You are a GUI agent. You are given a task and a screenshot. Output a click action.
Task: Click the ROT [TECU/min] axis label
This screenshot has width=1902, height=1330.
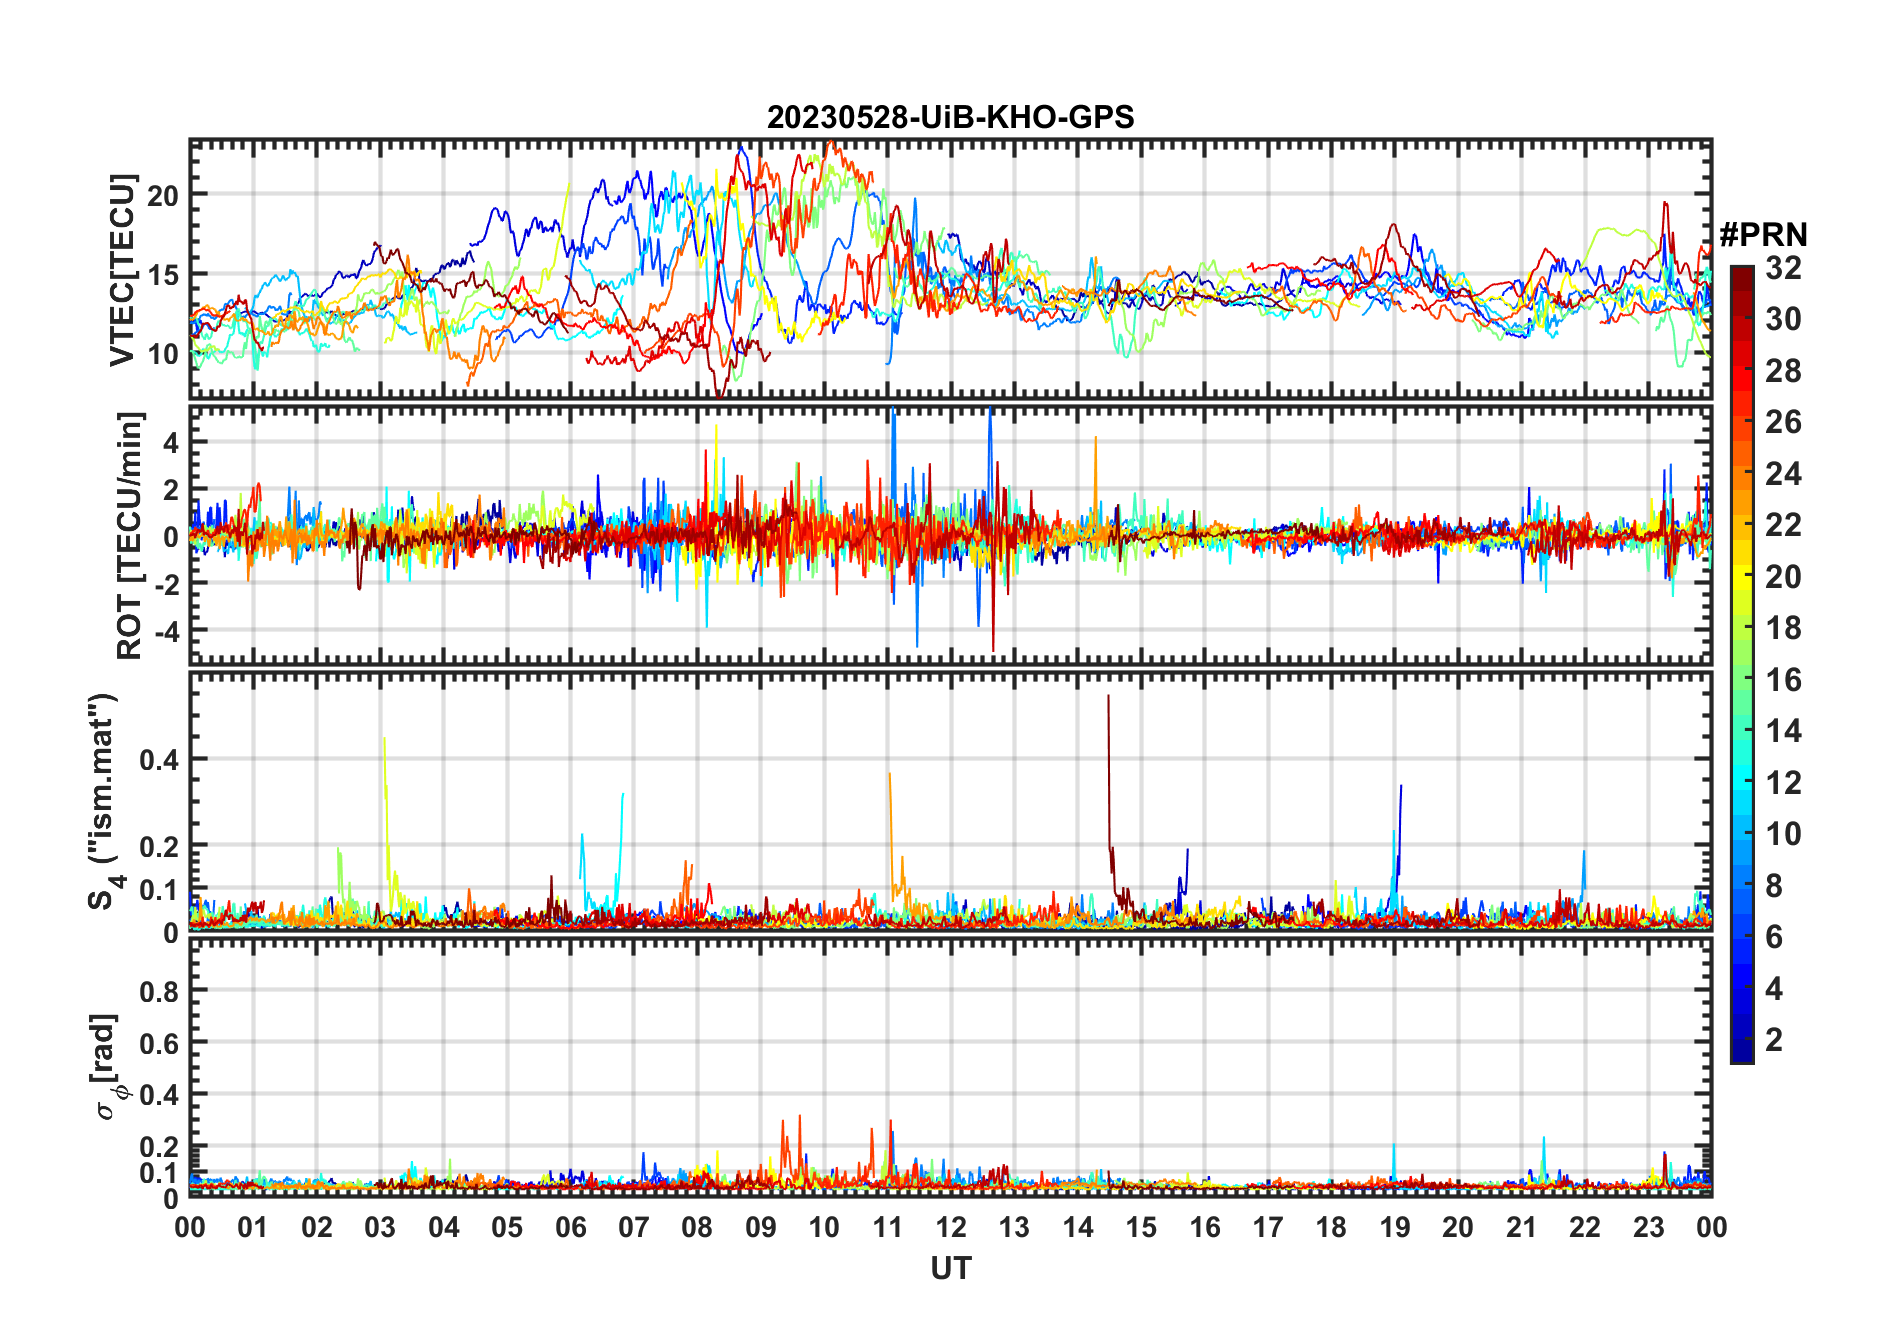tap(129, 535)
